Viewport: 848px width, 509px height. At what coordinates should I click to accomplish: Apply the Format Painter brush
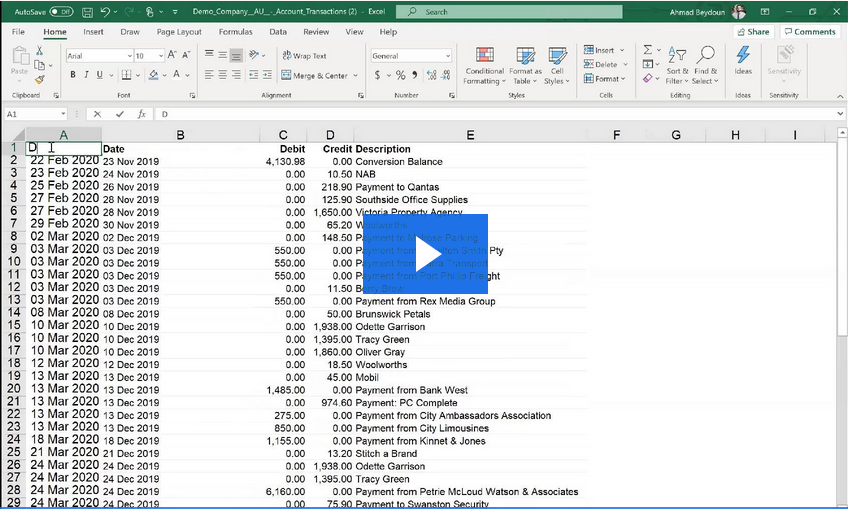pos(39,80)
